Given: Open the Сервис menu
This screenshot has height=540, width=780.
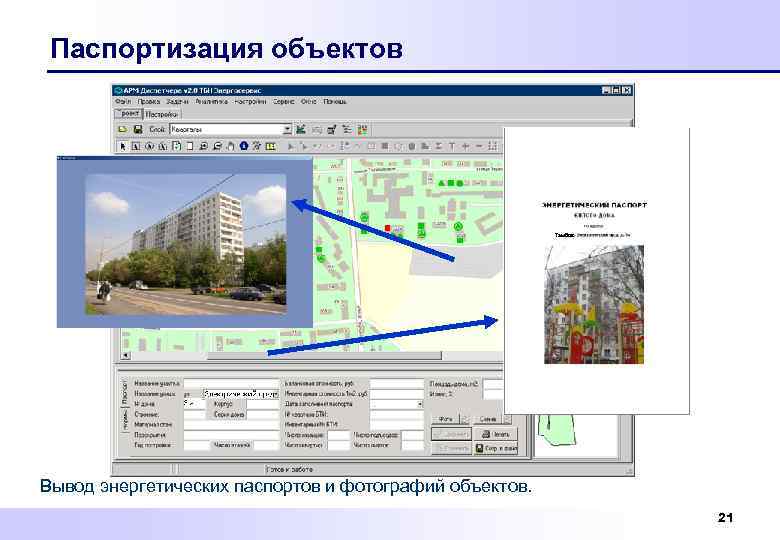Looking at the screenshot, I should [x=284, y=101].
